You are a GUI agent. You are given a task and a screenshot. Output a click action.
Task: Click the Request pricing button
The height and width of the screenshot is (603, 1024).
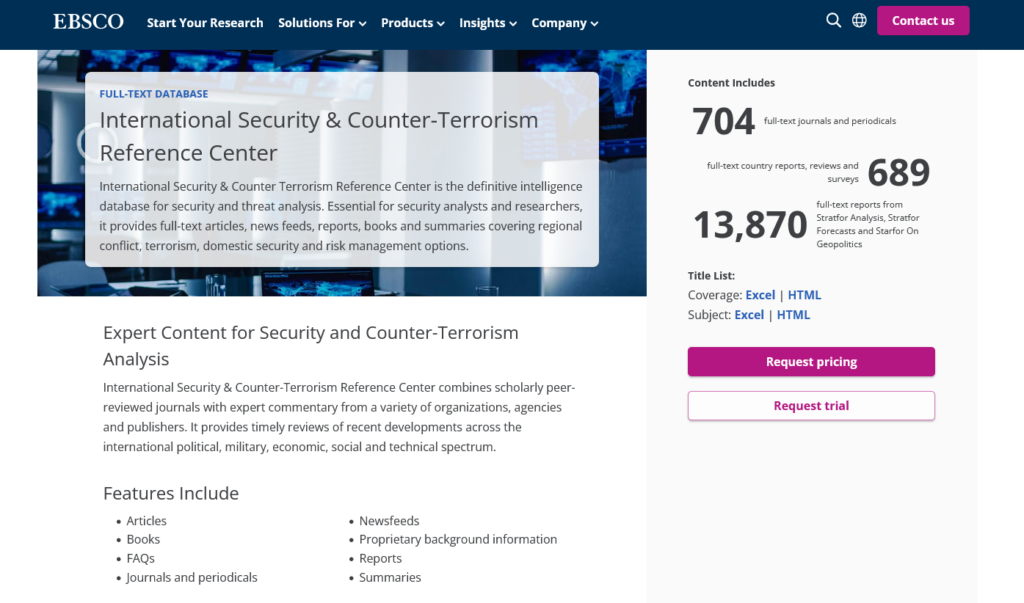811,362
